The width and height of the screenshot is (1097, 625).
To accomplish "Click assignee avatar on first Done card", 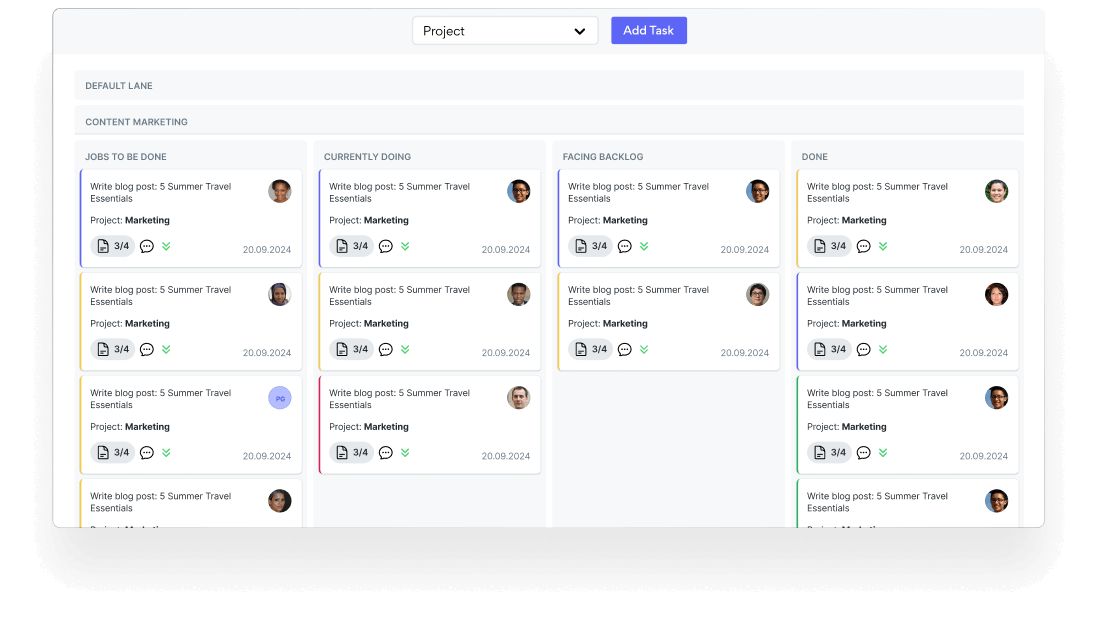I will click(x=996, y=191).
